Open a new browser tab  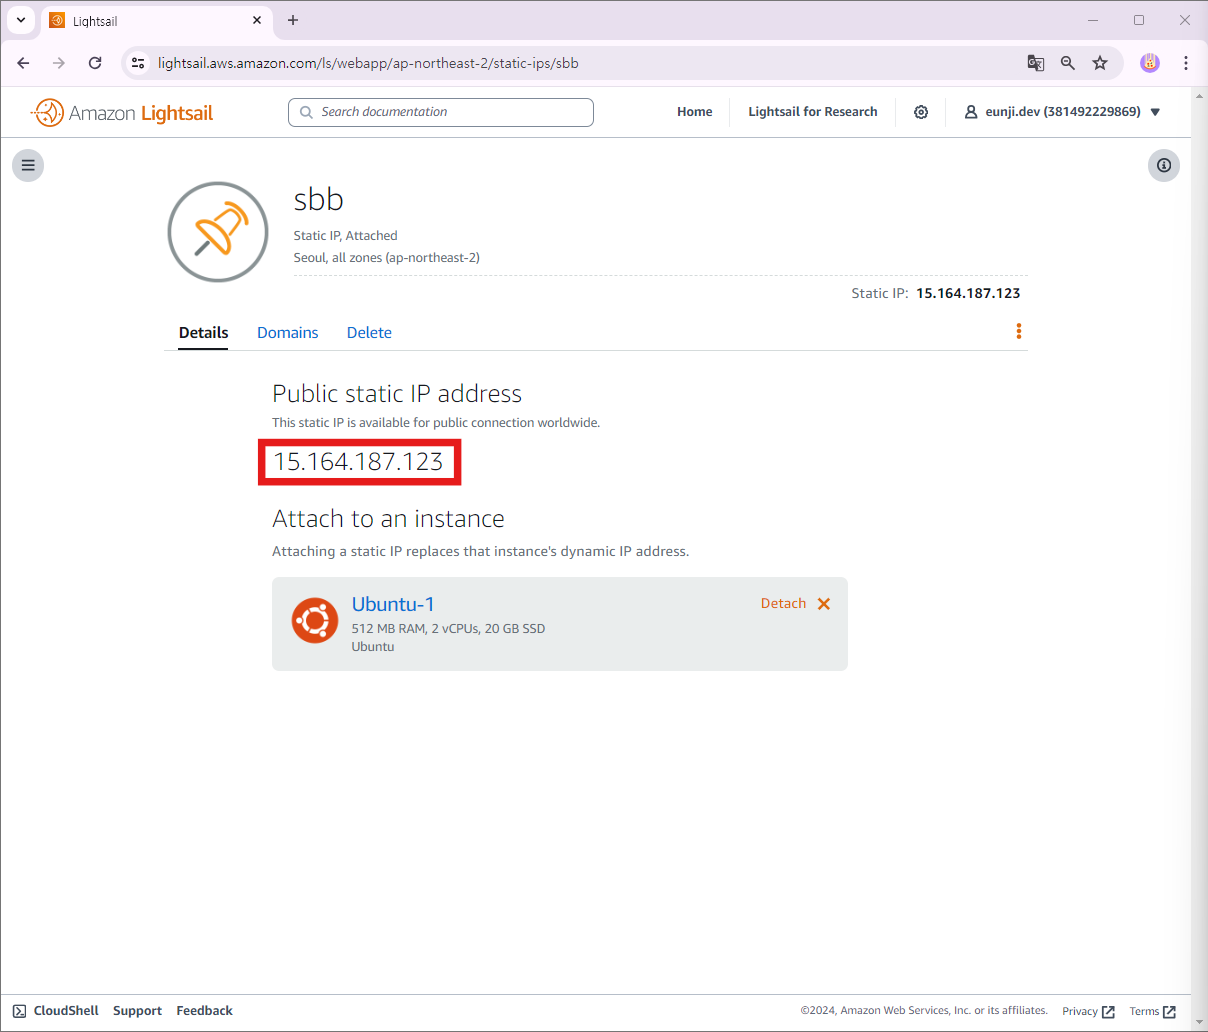coord(293,20)
